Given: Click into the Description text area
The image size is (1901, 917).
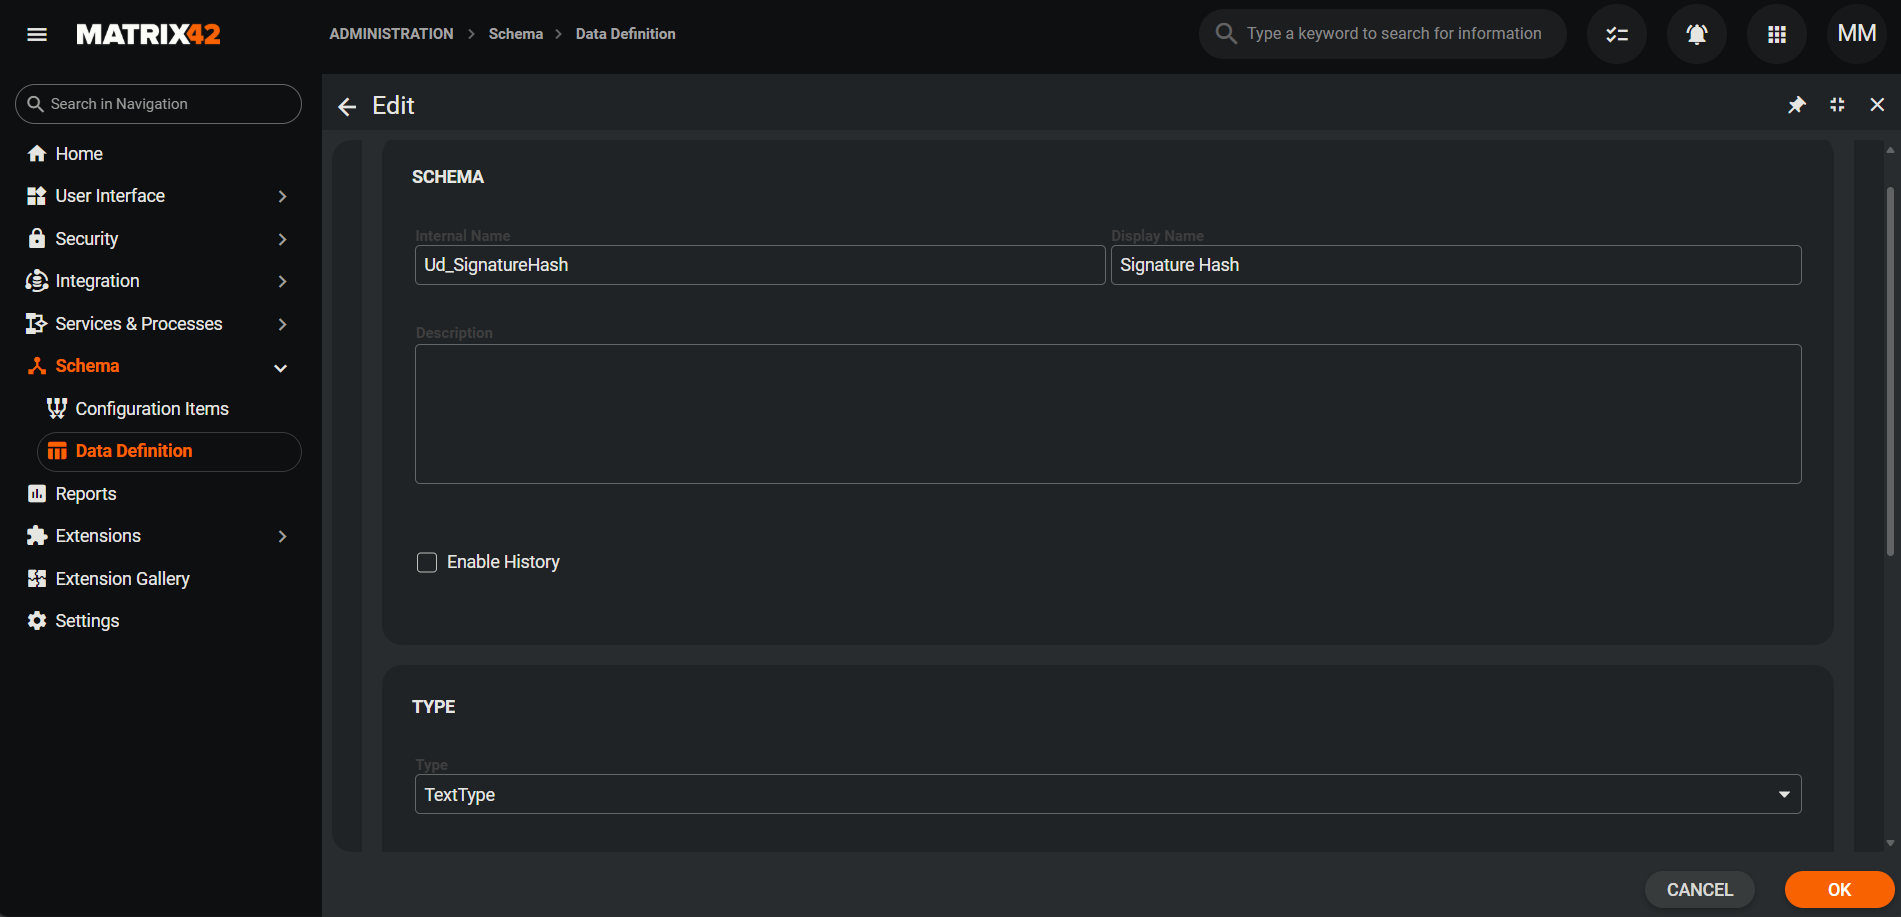Looking at the screenshot, I should click(1107, 414).
